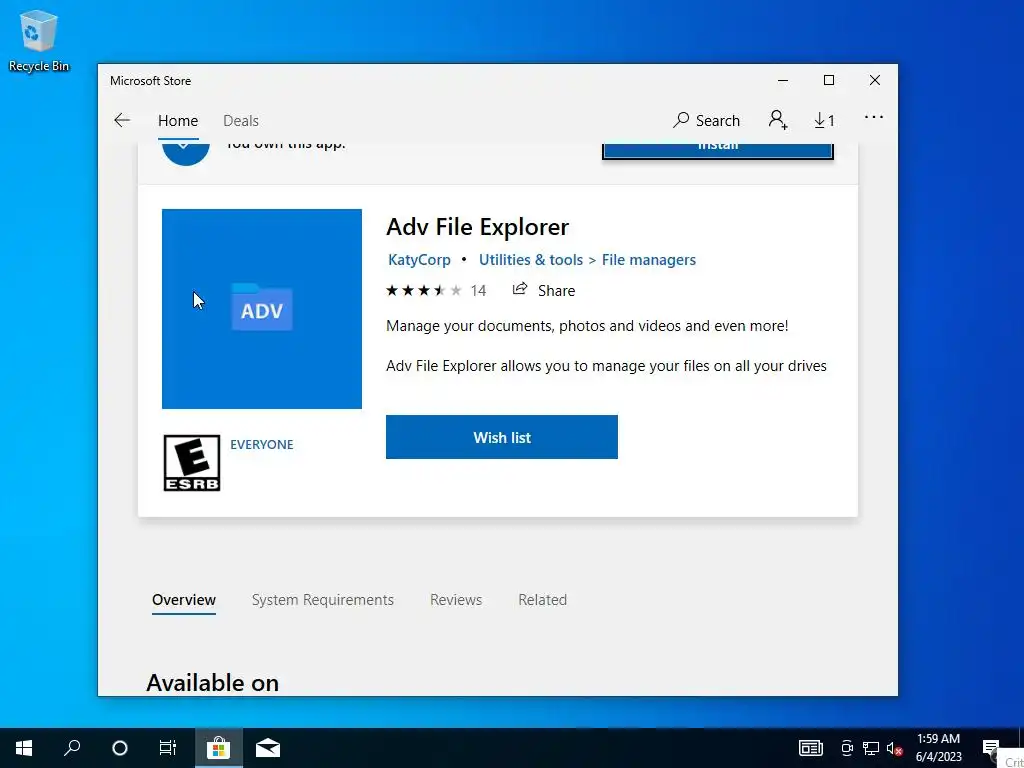The height and width of the screenshot is (768, 1024).
Task: Close the Microsoft Store window
Action: coord(874,80)
